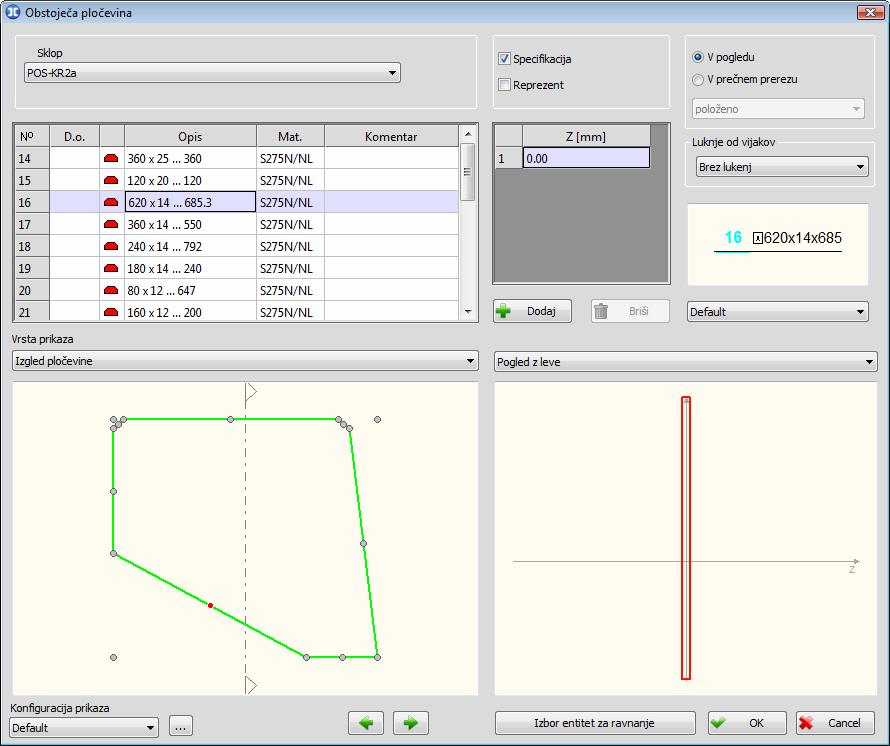The width and height of the screenshot is (890, 746).
Task: Open the Default style dropdown next to Briši
Action: pyautogui.click(x=778, y=312)
